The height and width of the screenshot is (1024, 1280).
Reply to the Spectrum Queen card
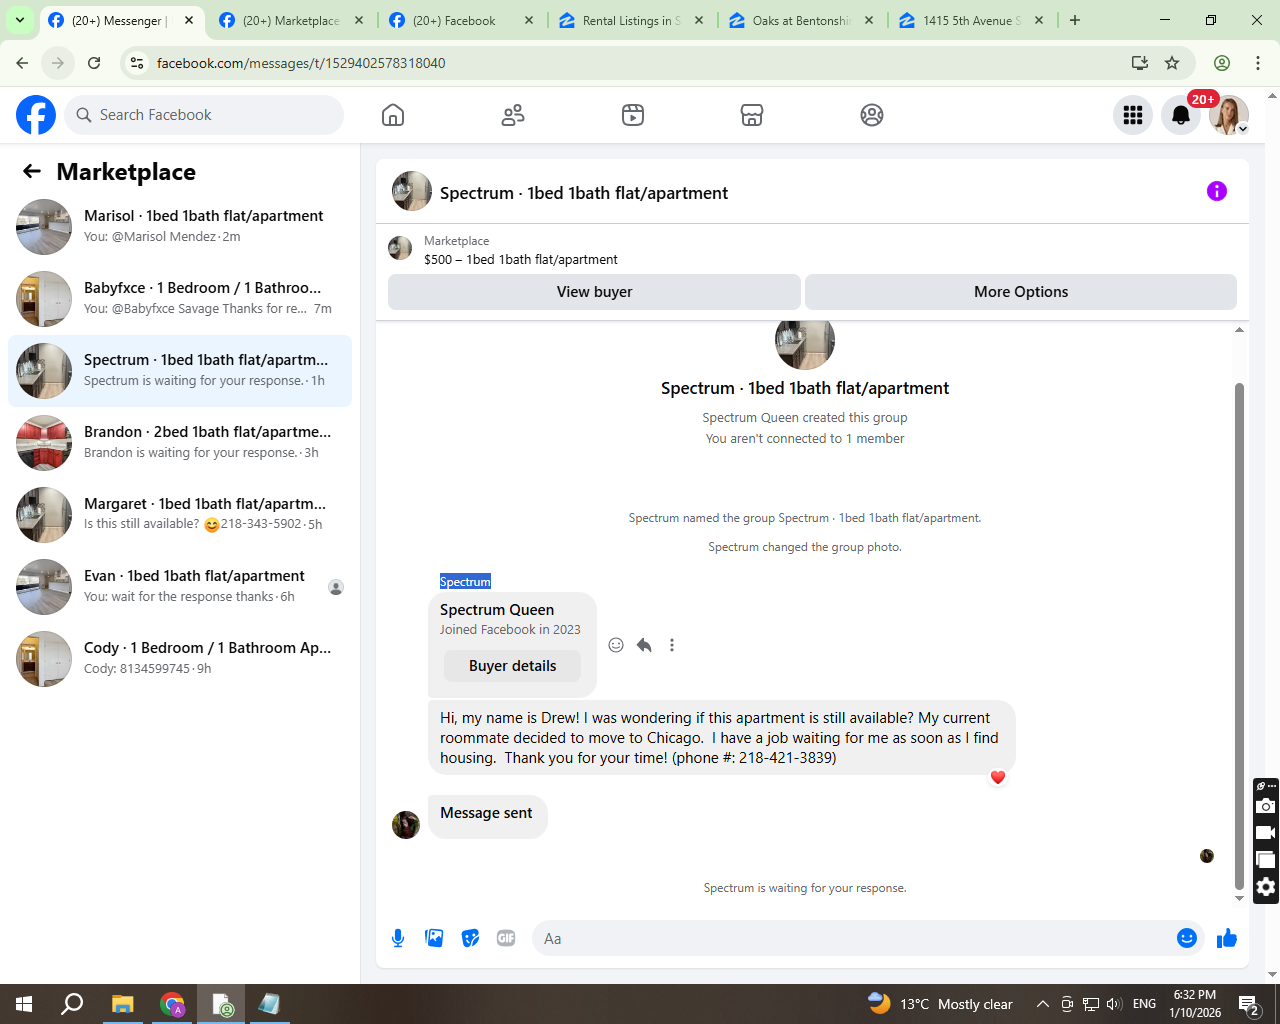[644, 645]
